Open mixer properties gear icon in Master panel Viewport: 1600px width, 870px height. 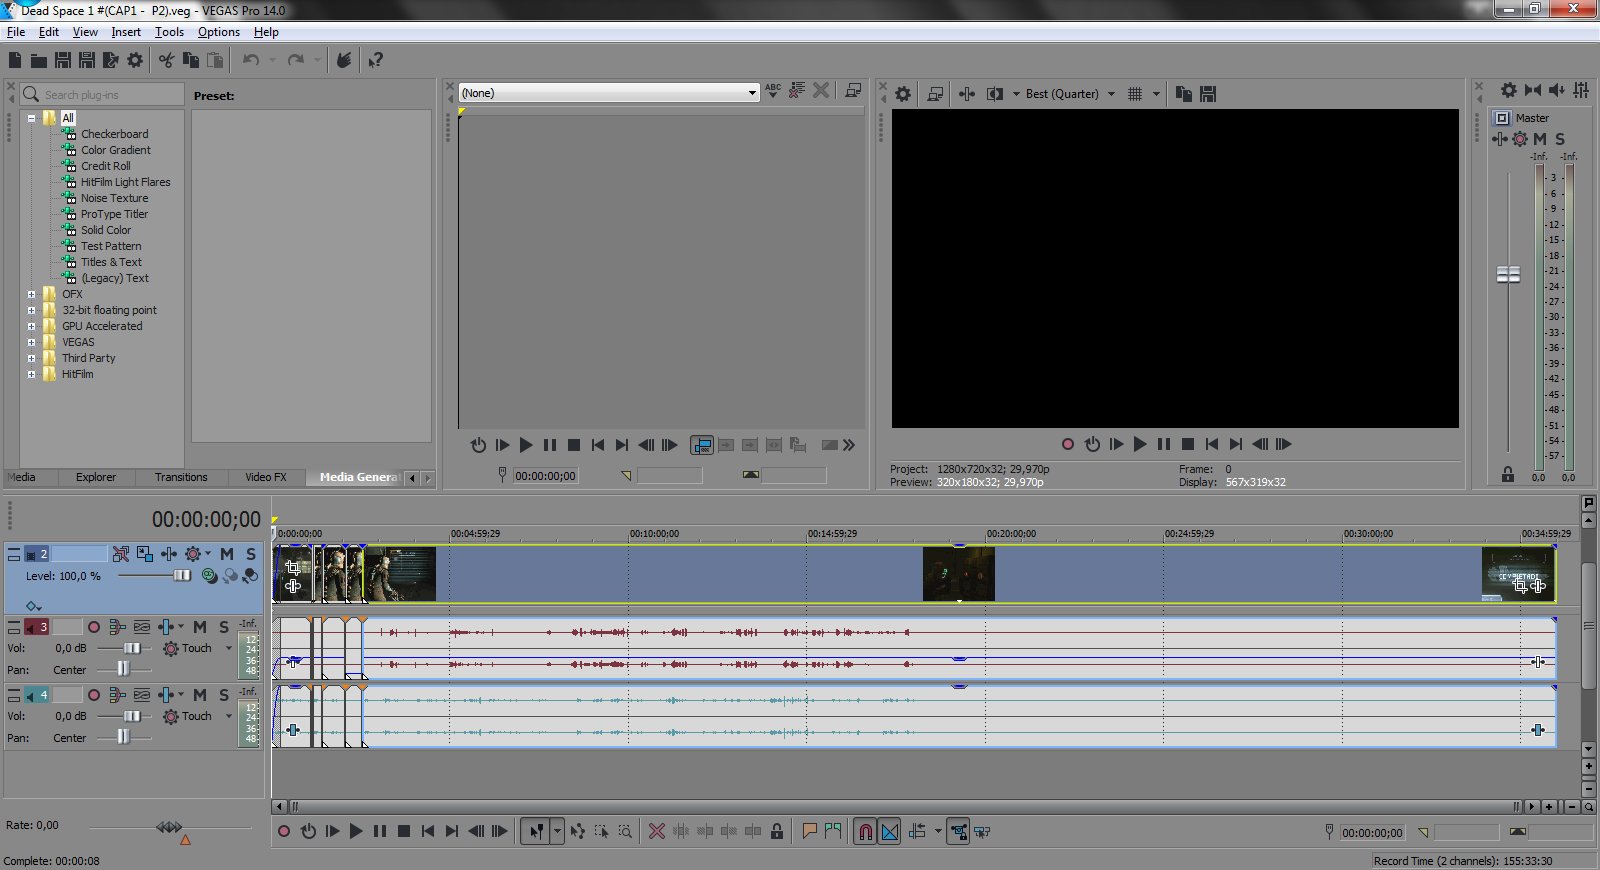(x=1509, y=90)
